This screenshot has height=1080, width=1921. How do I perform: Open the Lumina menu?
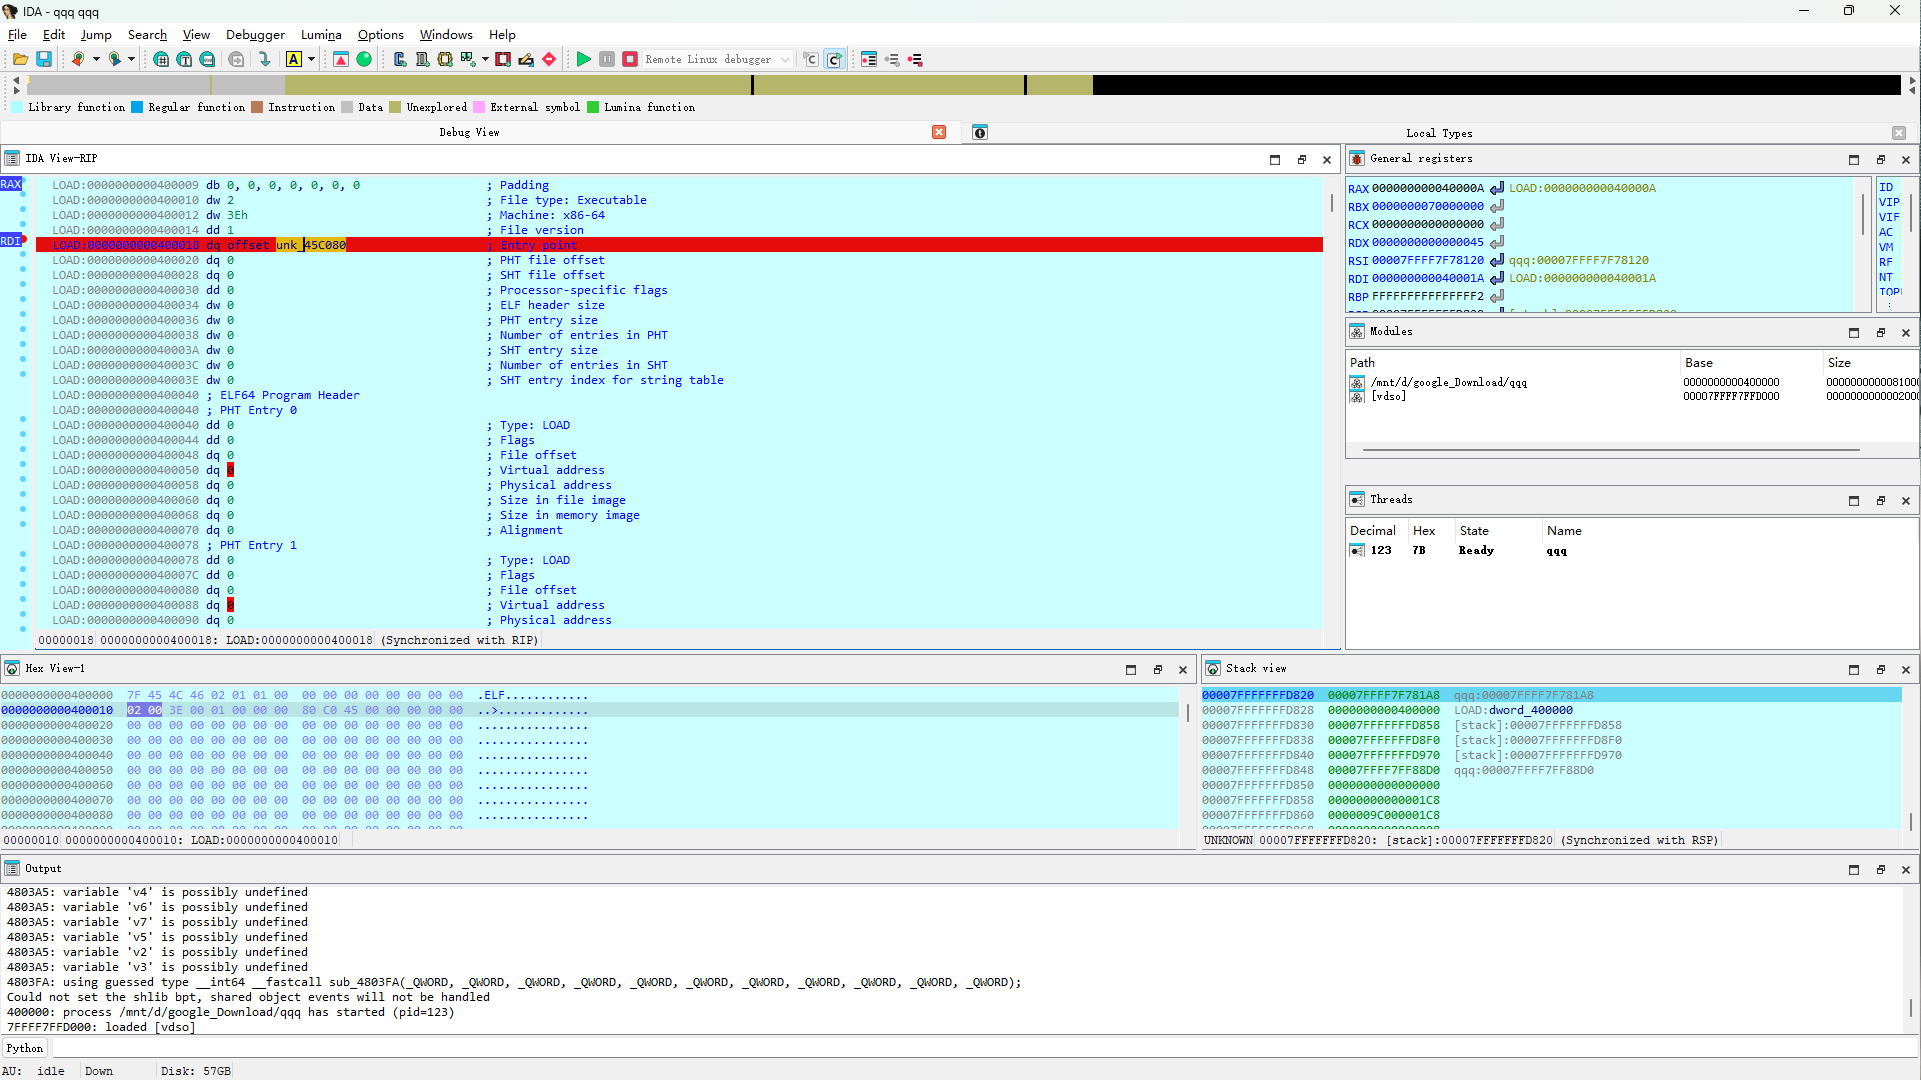(321, 35)
